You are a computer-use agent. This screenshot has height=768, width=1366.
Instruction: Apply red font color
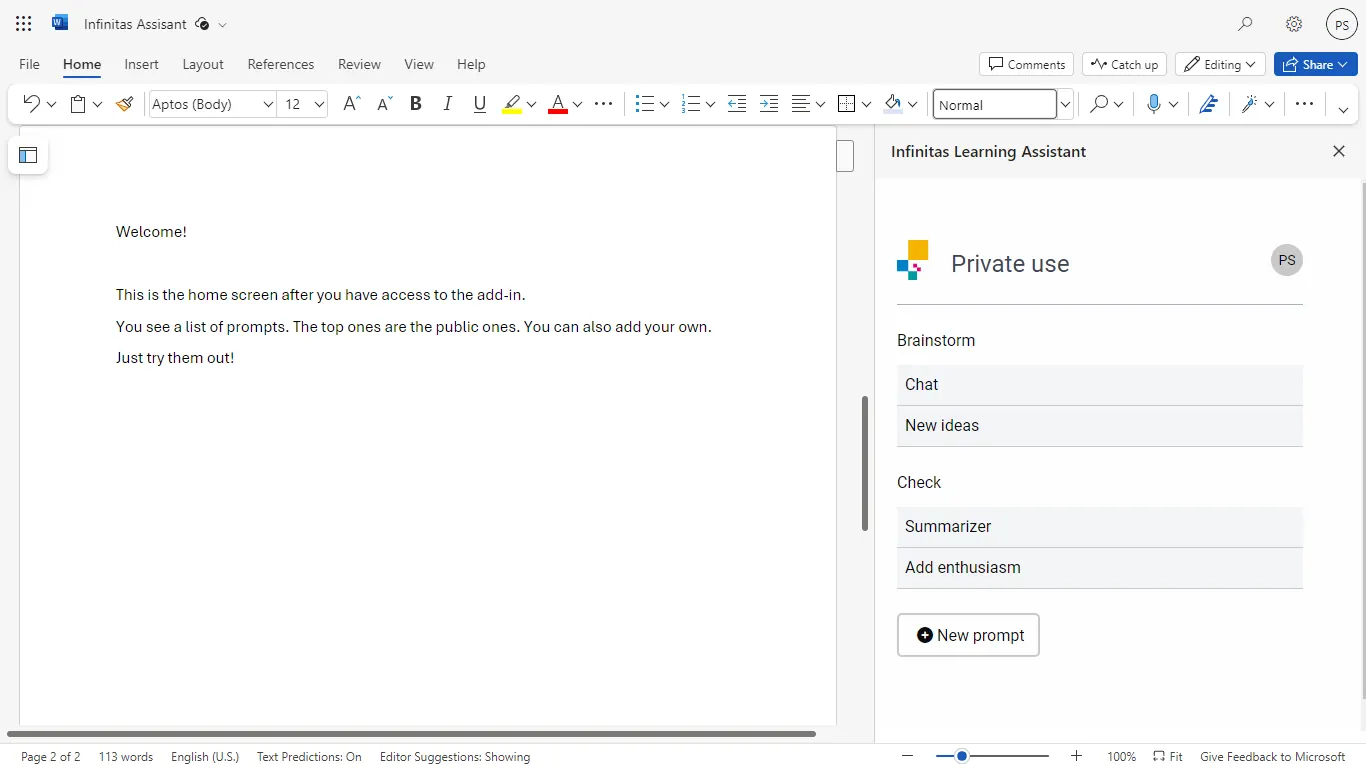(558, 104)
